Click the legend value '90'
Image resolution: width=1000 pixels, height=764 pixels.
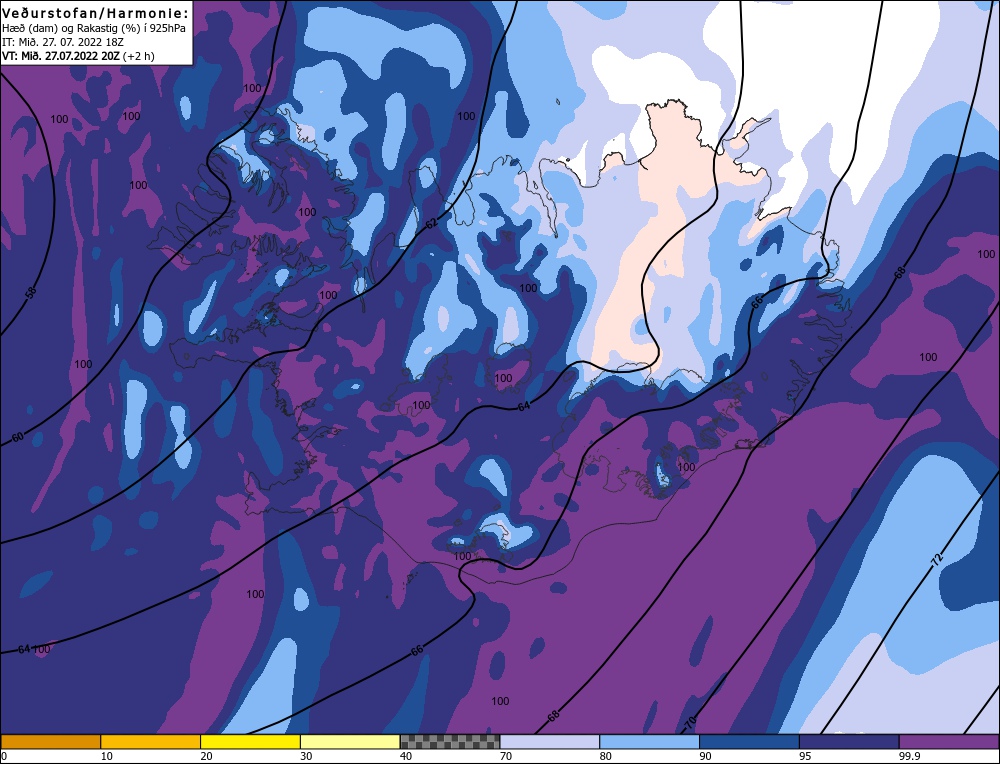pos(705,756)
